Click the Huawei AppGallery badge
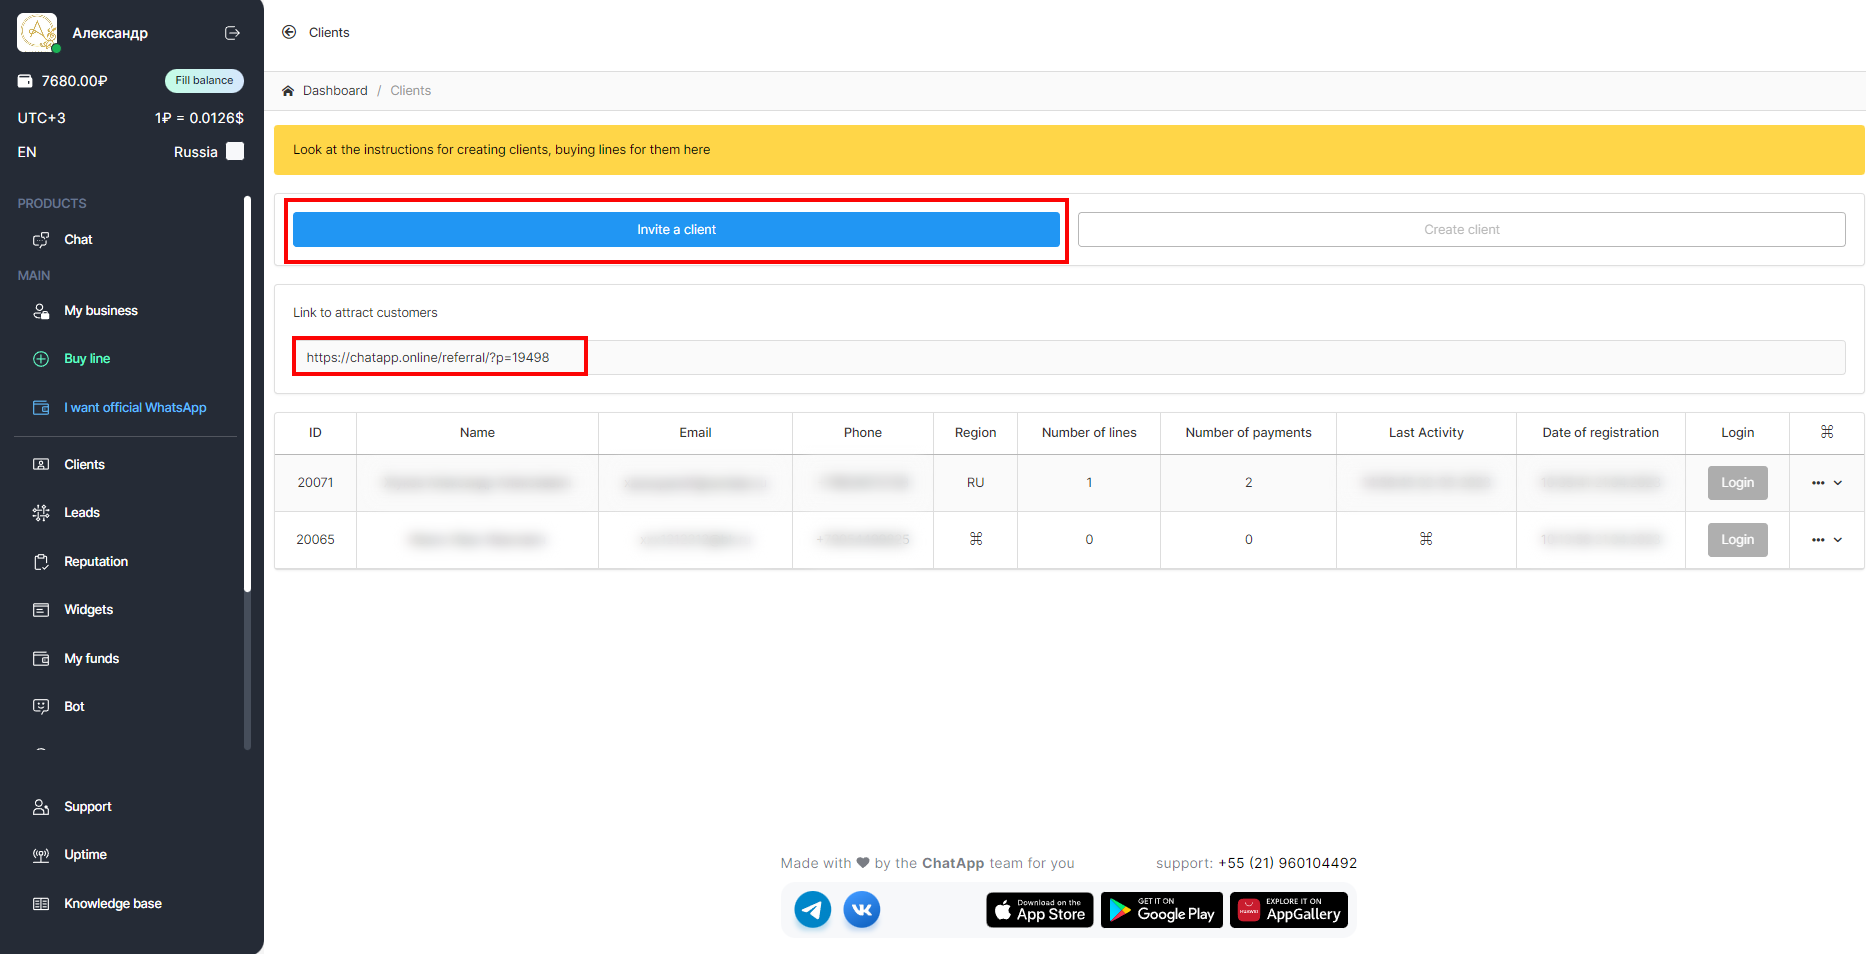 pos(1288,910)
